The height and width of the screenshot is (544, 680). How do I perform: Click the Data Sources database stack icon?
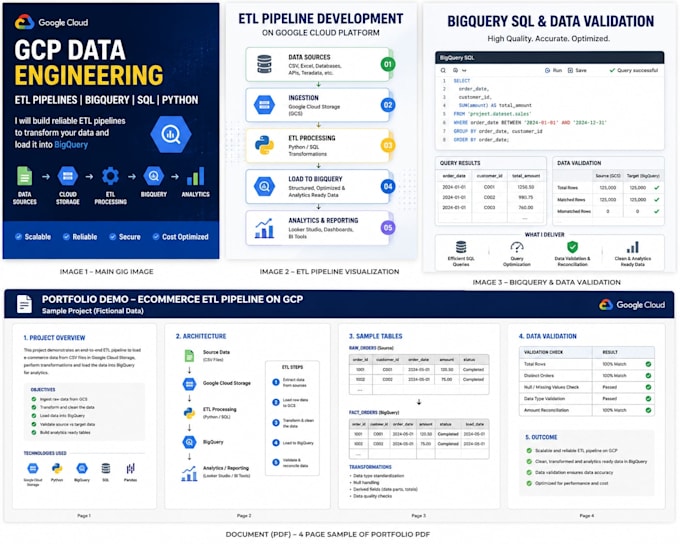click(264, 64)
